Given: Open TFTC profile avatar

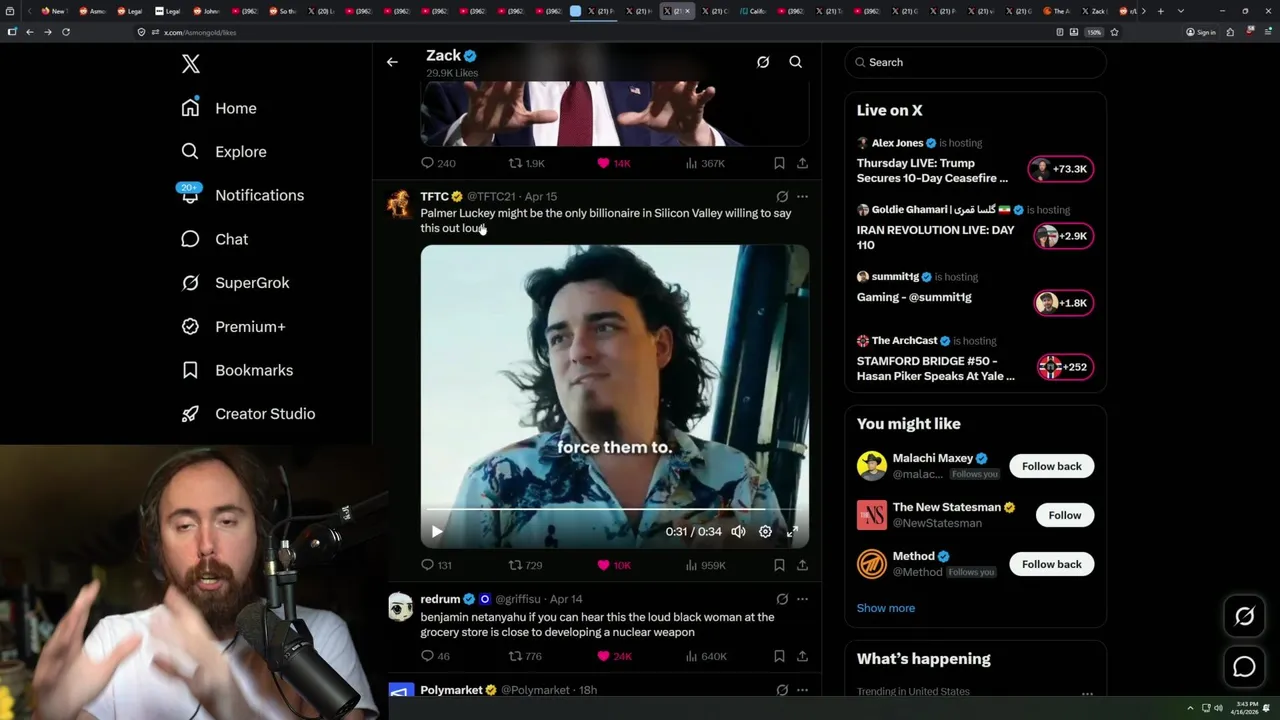Looking at the screenshot, I should 400,203.
